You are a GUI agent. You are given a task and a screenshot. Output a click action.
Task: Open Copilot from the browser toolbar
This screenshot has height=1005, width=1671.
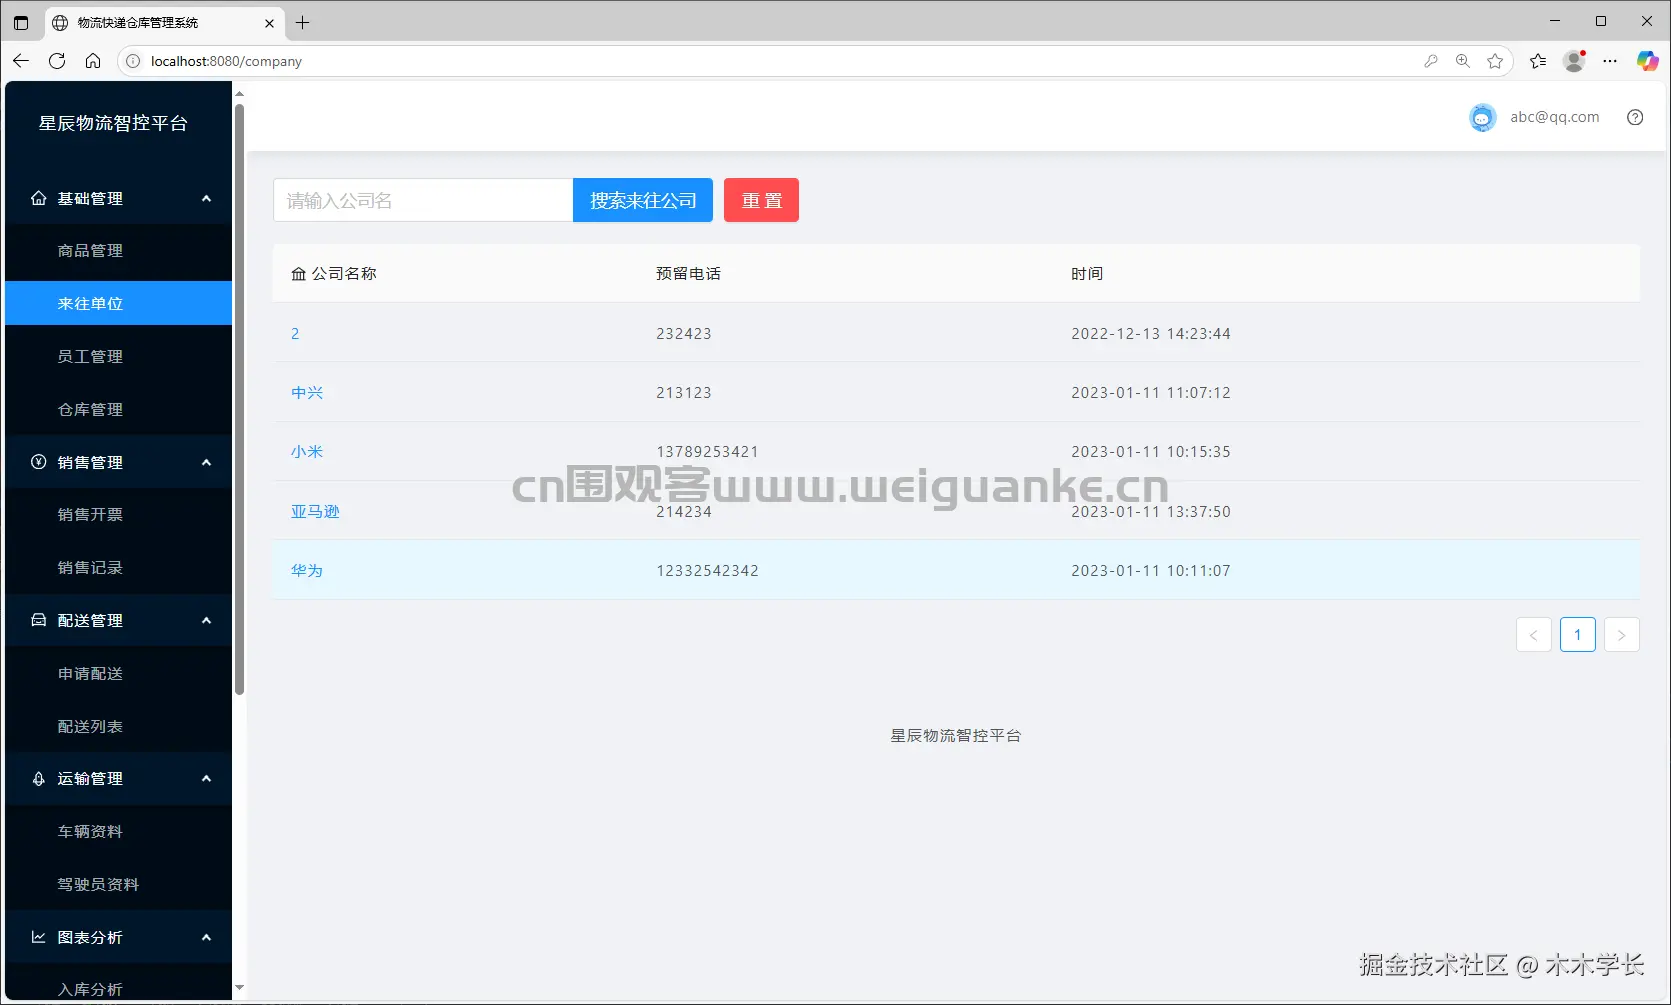coord(1647,61)
